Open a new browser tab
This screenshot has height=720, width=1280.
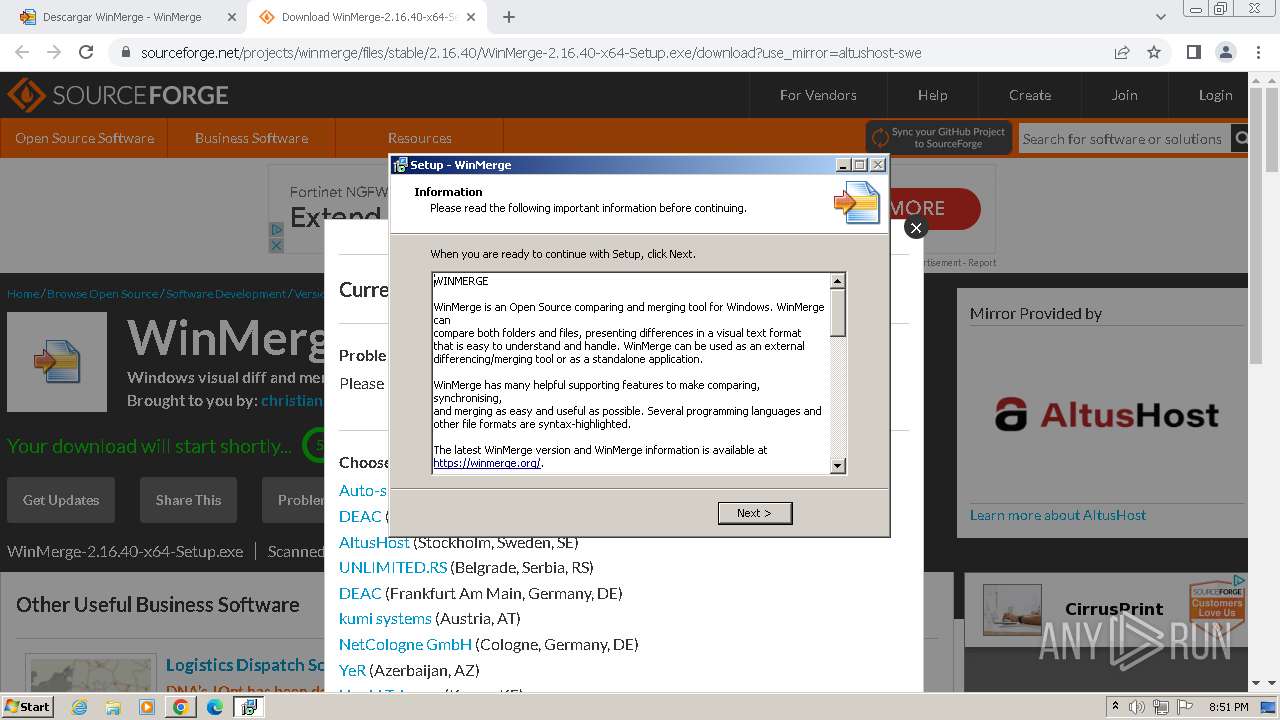(x=509, y=17)
